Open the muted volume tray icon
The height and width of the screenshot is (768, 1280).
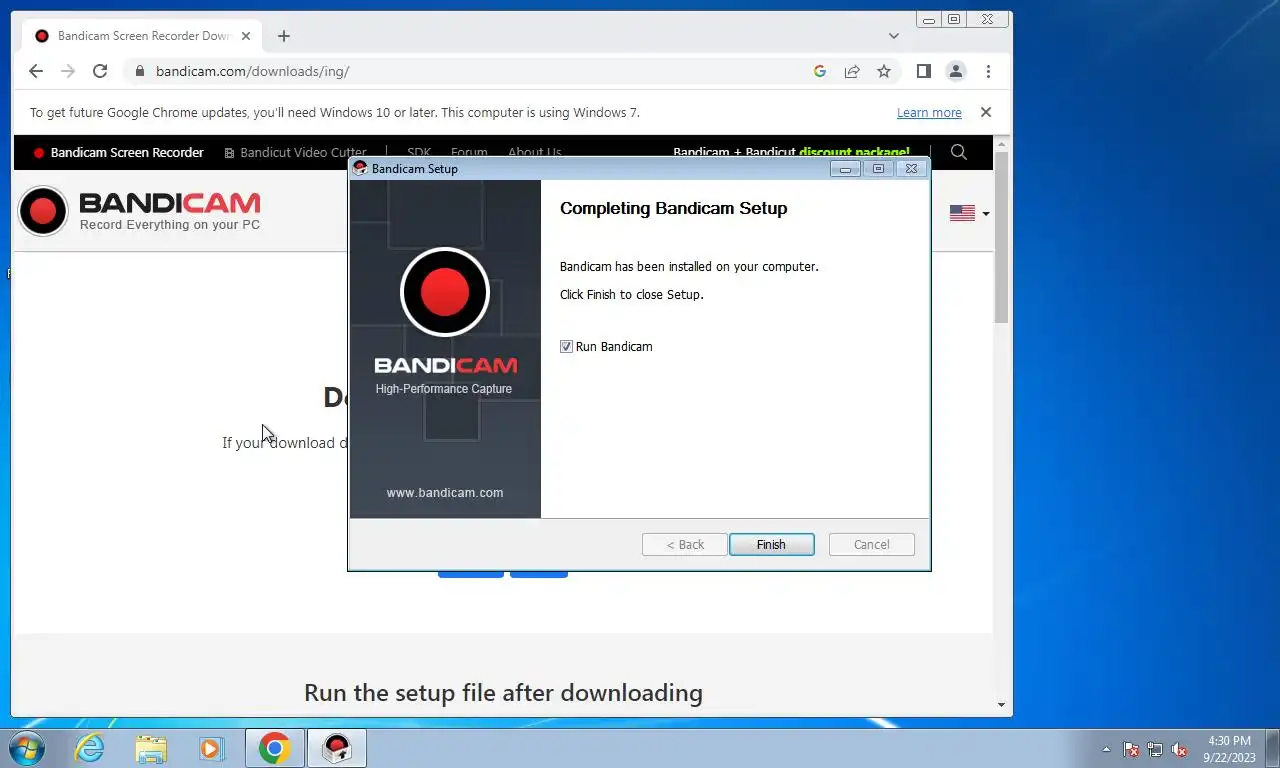pos(1179,749)
